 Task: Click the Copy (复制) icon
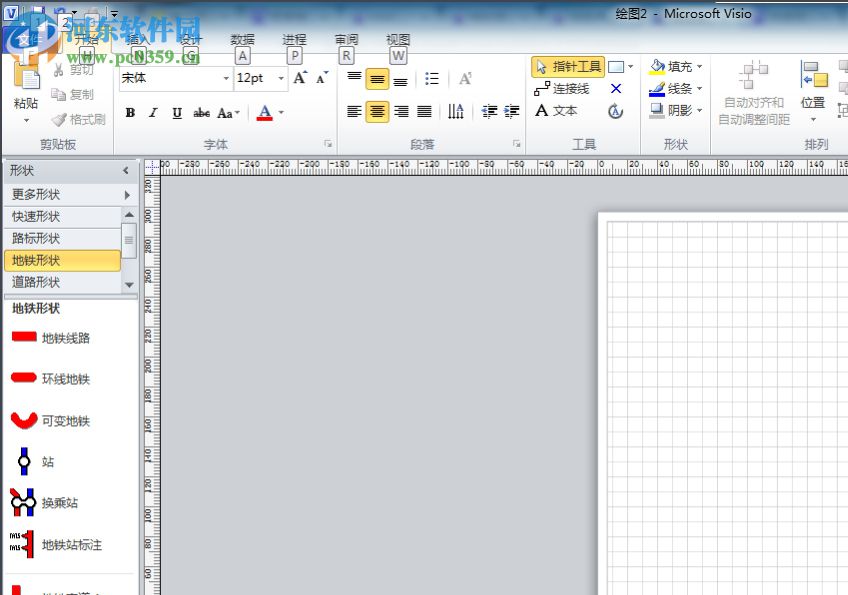click(58, 94)
